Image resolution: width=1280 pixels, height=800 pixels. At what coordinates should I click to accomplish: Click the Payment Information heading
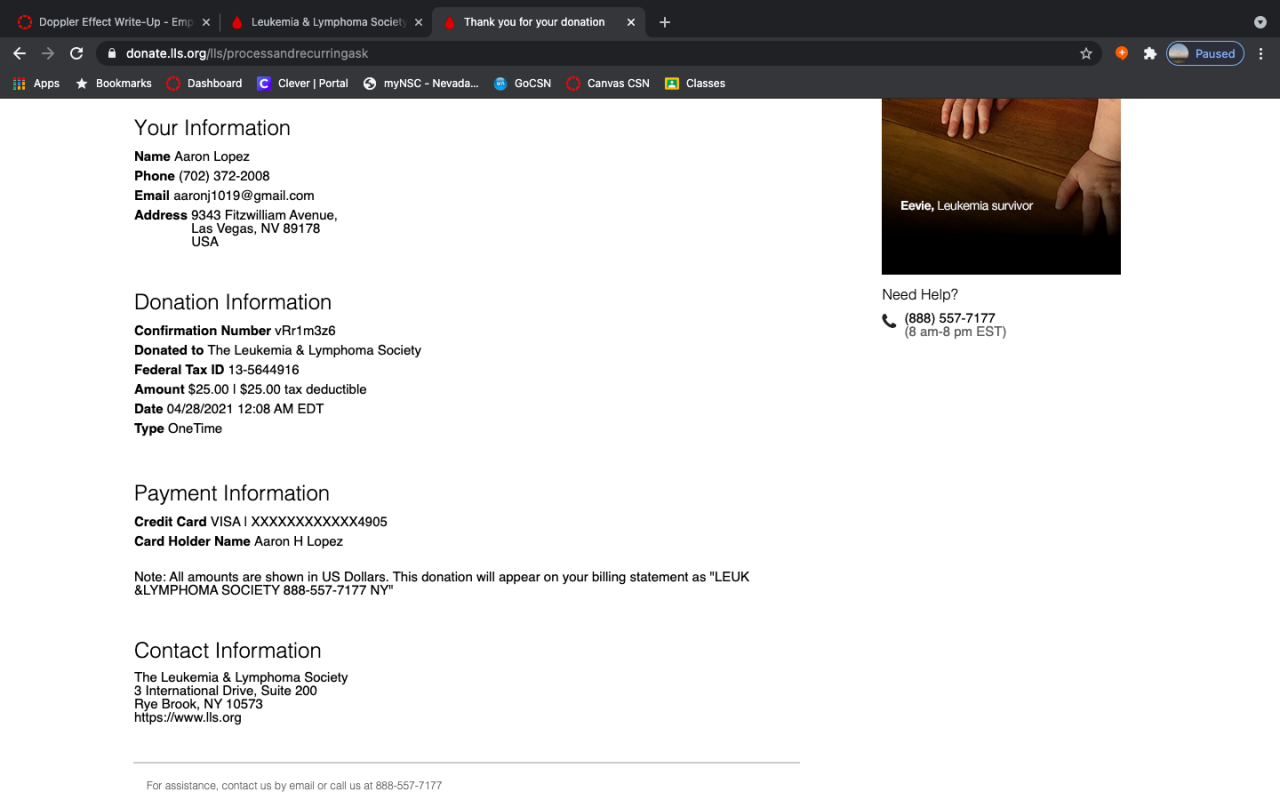point(232,493)
